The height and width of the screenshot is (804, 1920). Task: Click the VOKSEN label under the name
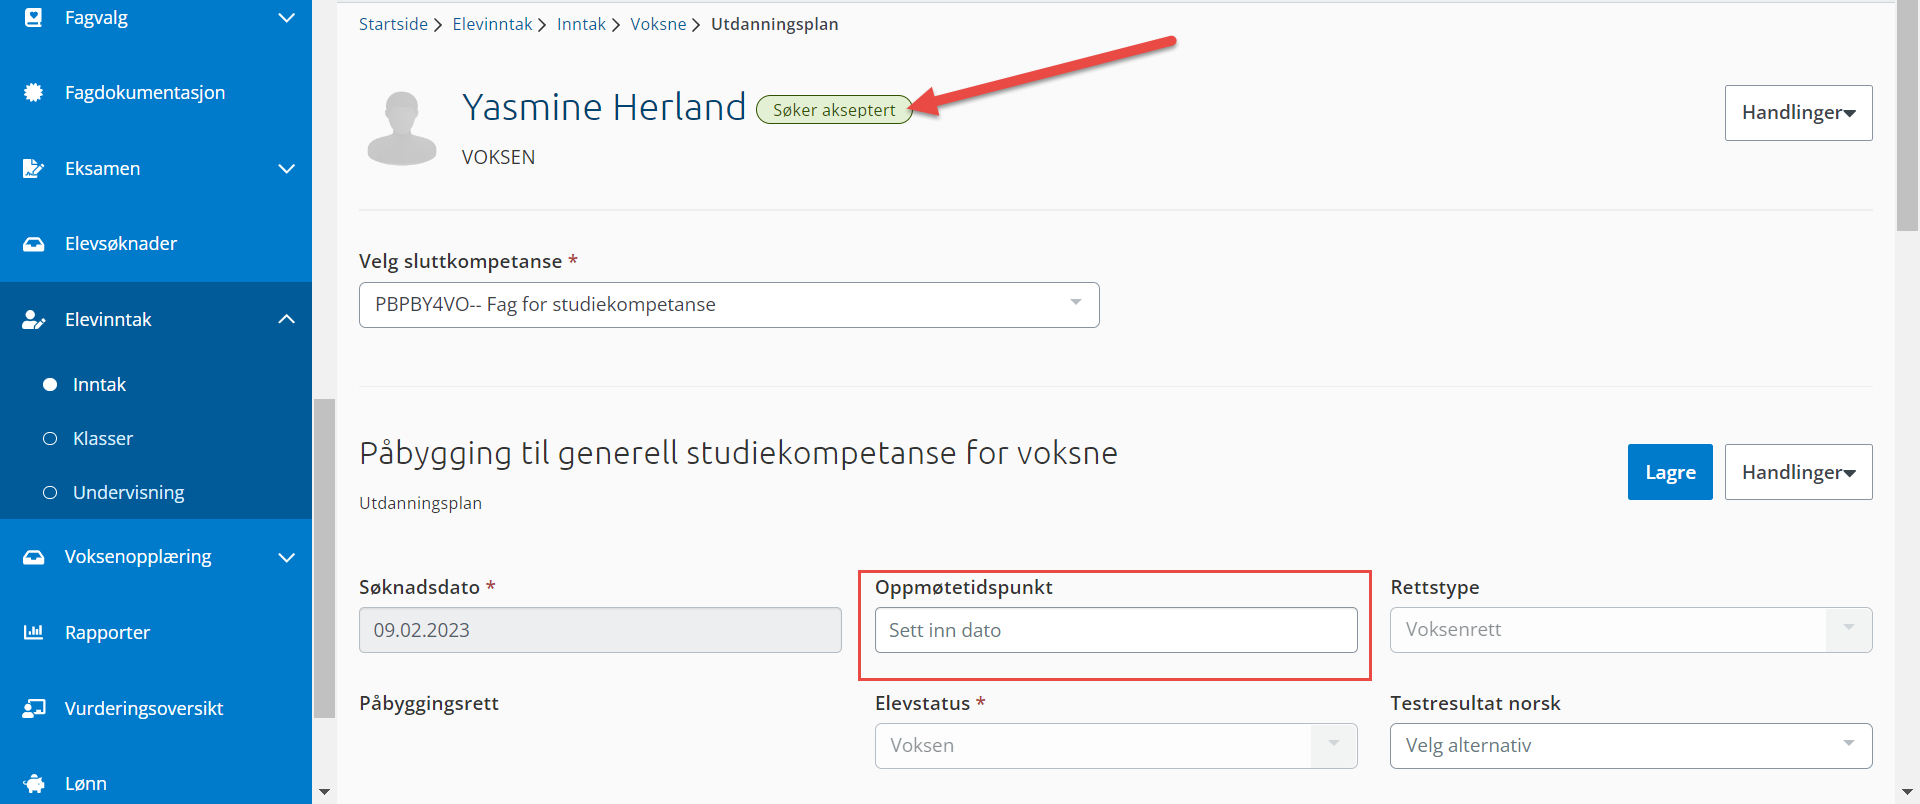tap(498, 157)
